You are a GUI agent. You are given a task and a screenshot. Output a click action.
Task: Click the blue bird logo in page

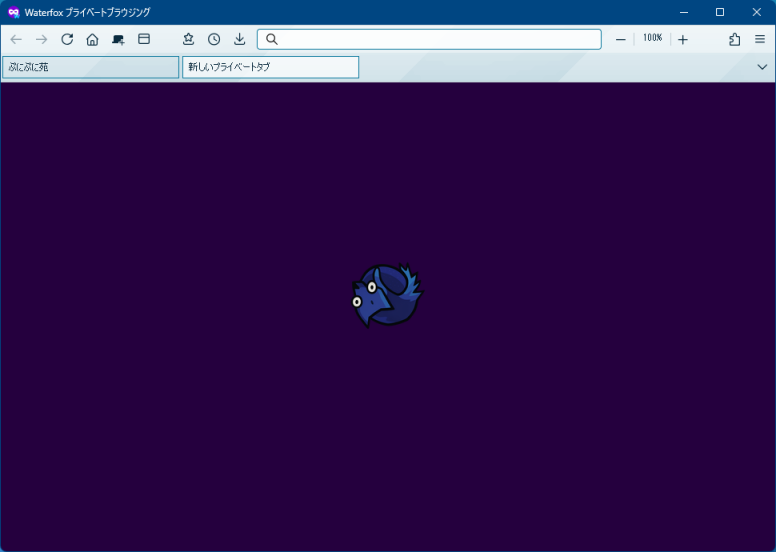pyautogui.click(x=387, y=295)
